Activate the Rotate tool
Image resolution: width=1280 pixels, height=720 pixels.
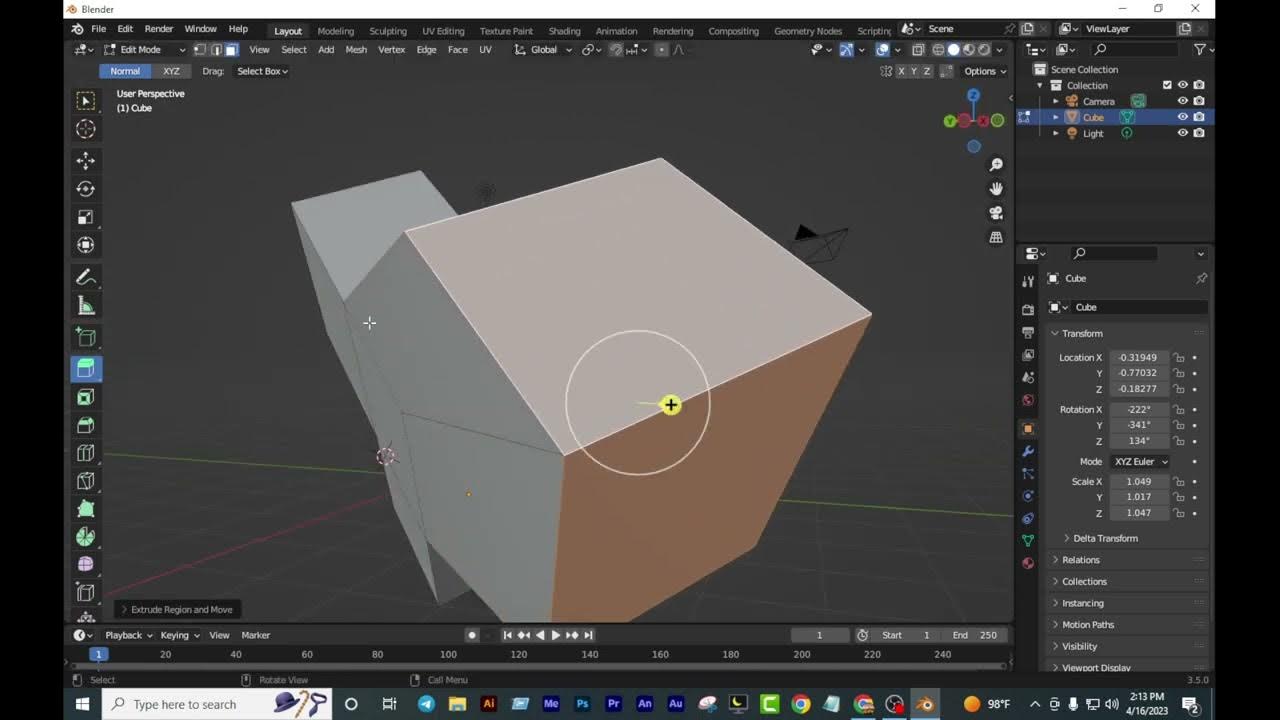[x=86, y=189]
